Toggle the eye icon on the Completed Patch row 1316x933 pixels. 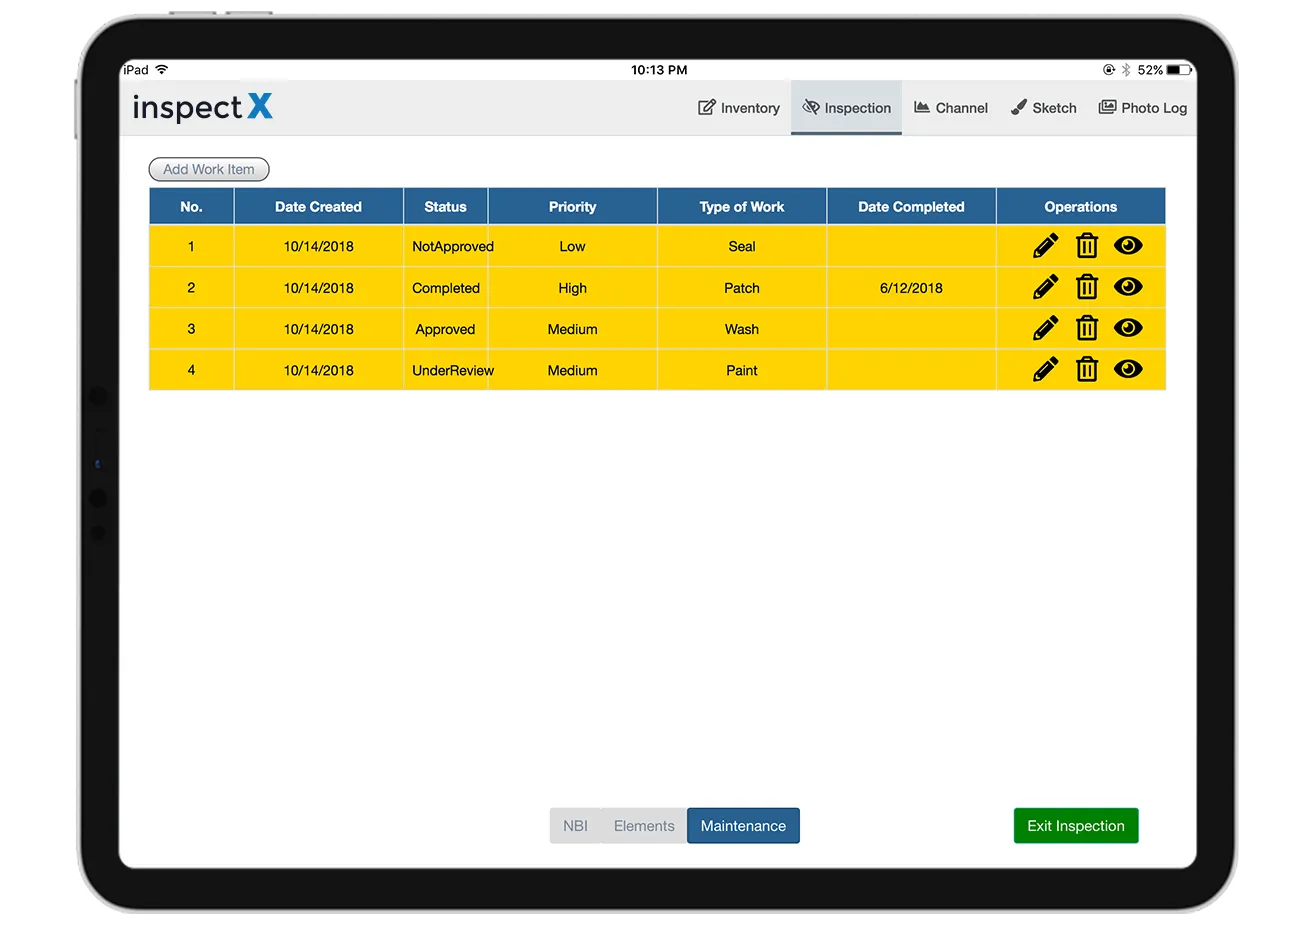pyautogui.click(x=1128, y=287)
